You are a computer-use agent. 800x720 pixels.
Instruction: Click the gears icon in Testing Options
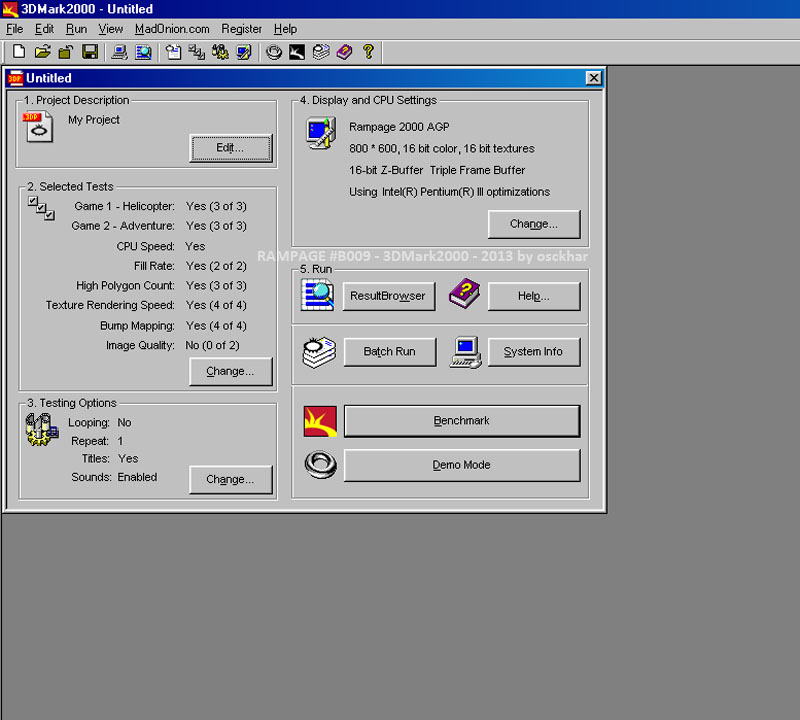[x=42, y=430]
